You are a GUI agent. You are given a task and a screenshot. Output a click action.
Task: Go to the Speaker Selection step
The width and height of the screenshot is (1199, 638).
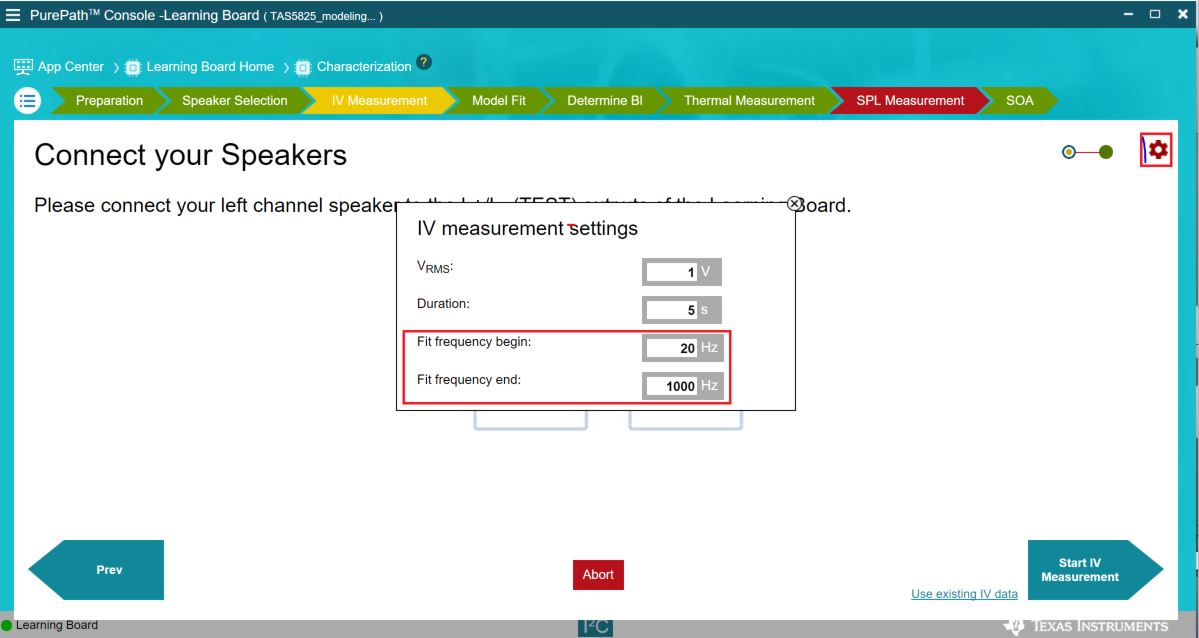point(234,100)
